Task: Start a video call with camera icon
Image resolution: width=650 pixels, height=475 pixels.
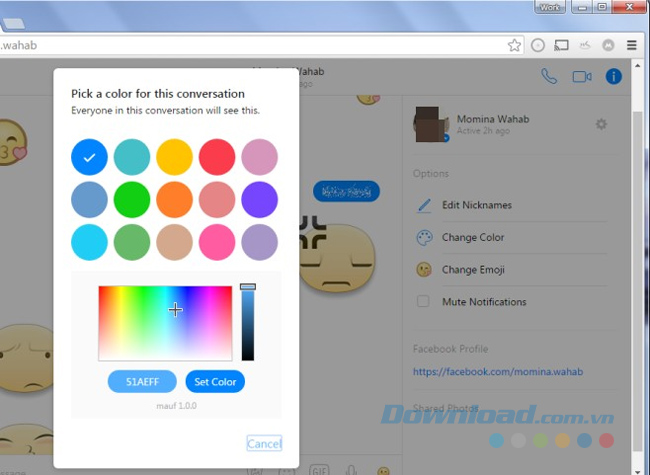Action: click(x=581, y=76)
